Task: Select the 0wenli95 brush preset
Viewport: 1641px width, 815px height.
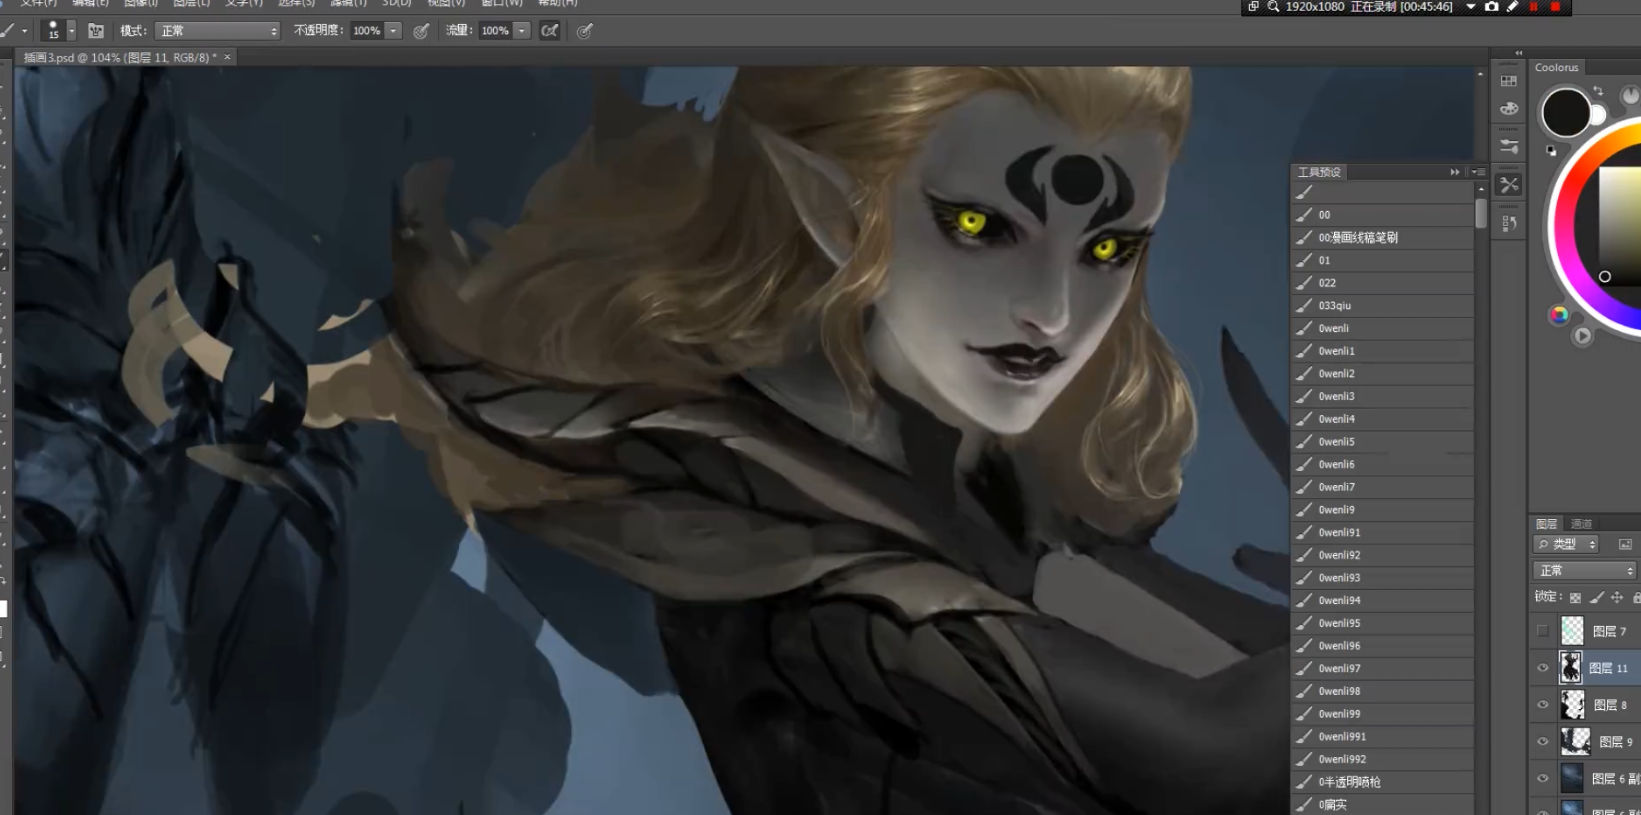Action: point(1383,623)
